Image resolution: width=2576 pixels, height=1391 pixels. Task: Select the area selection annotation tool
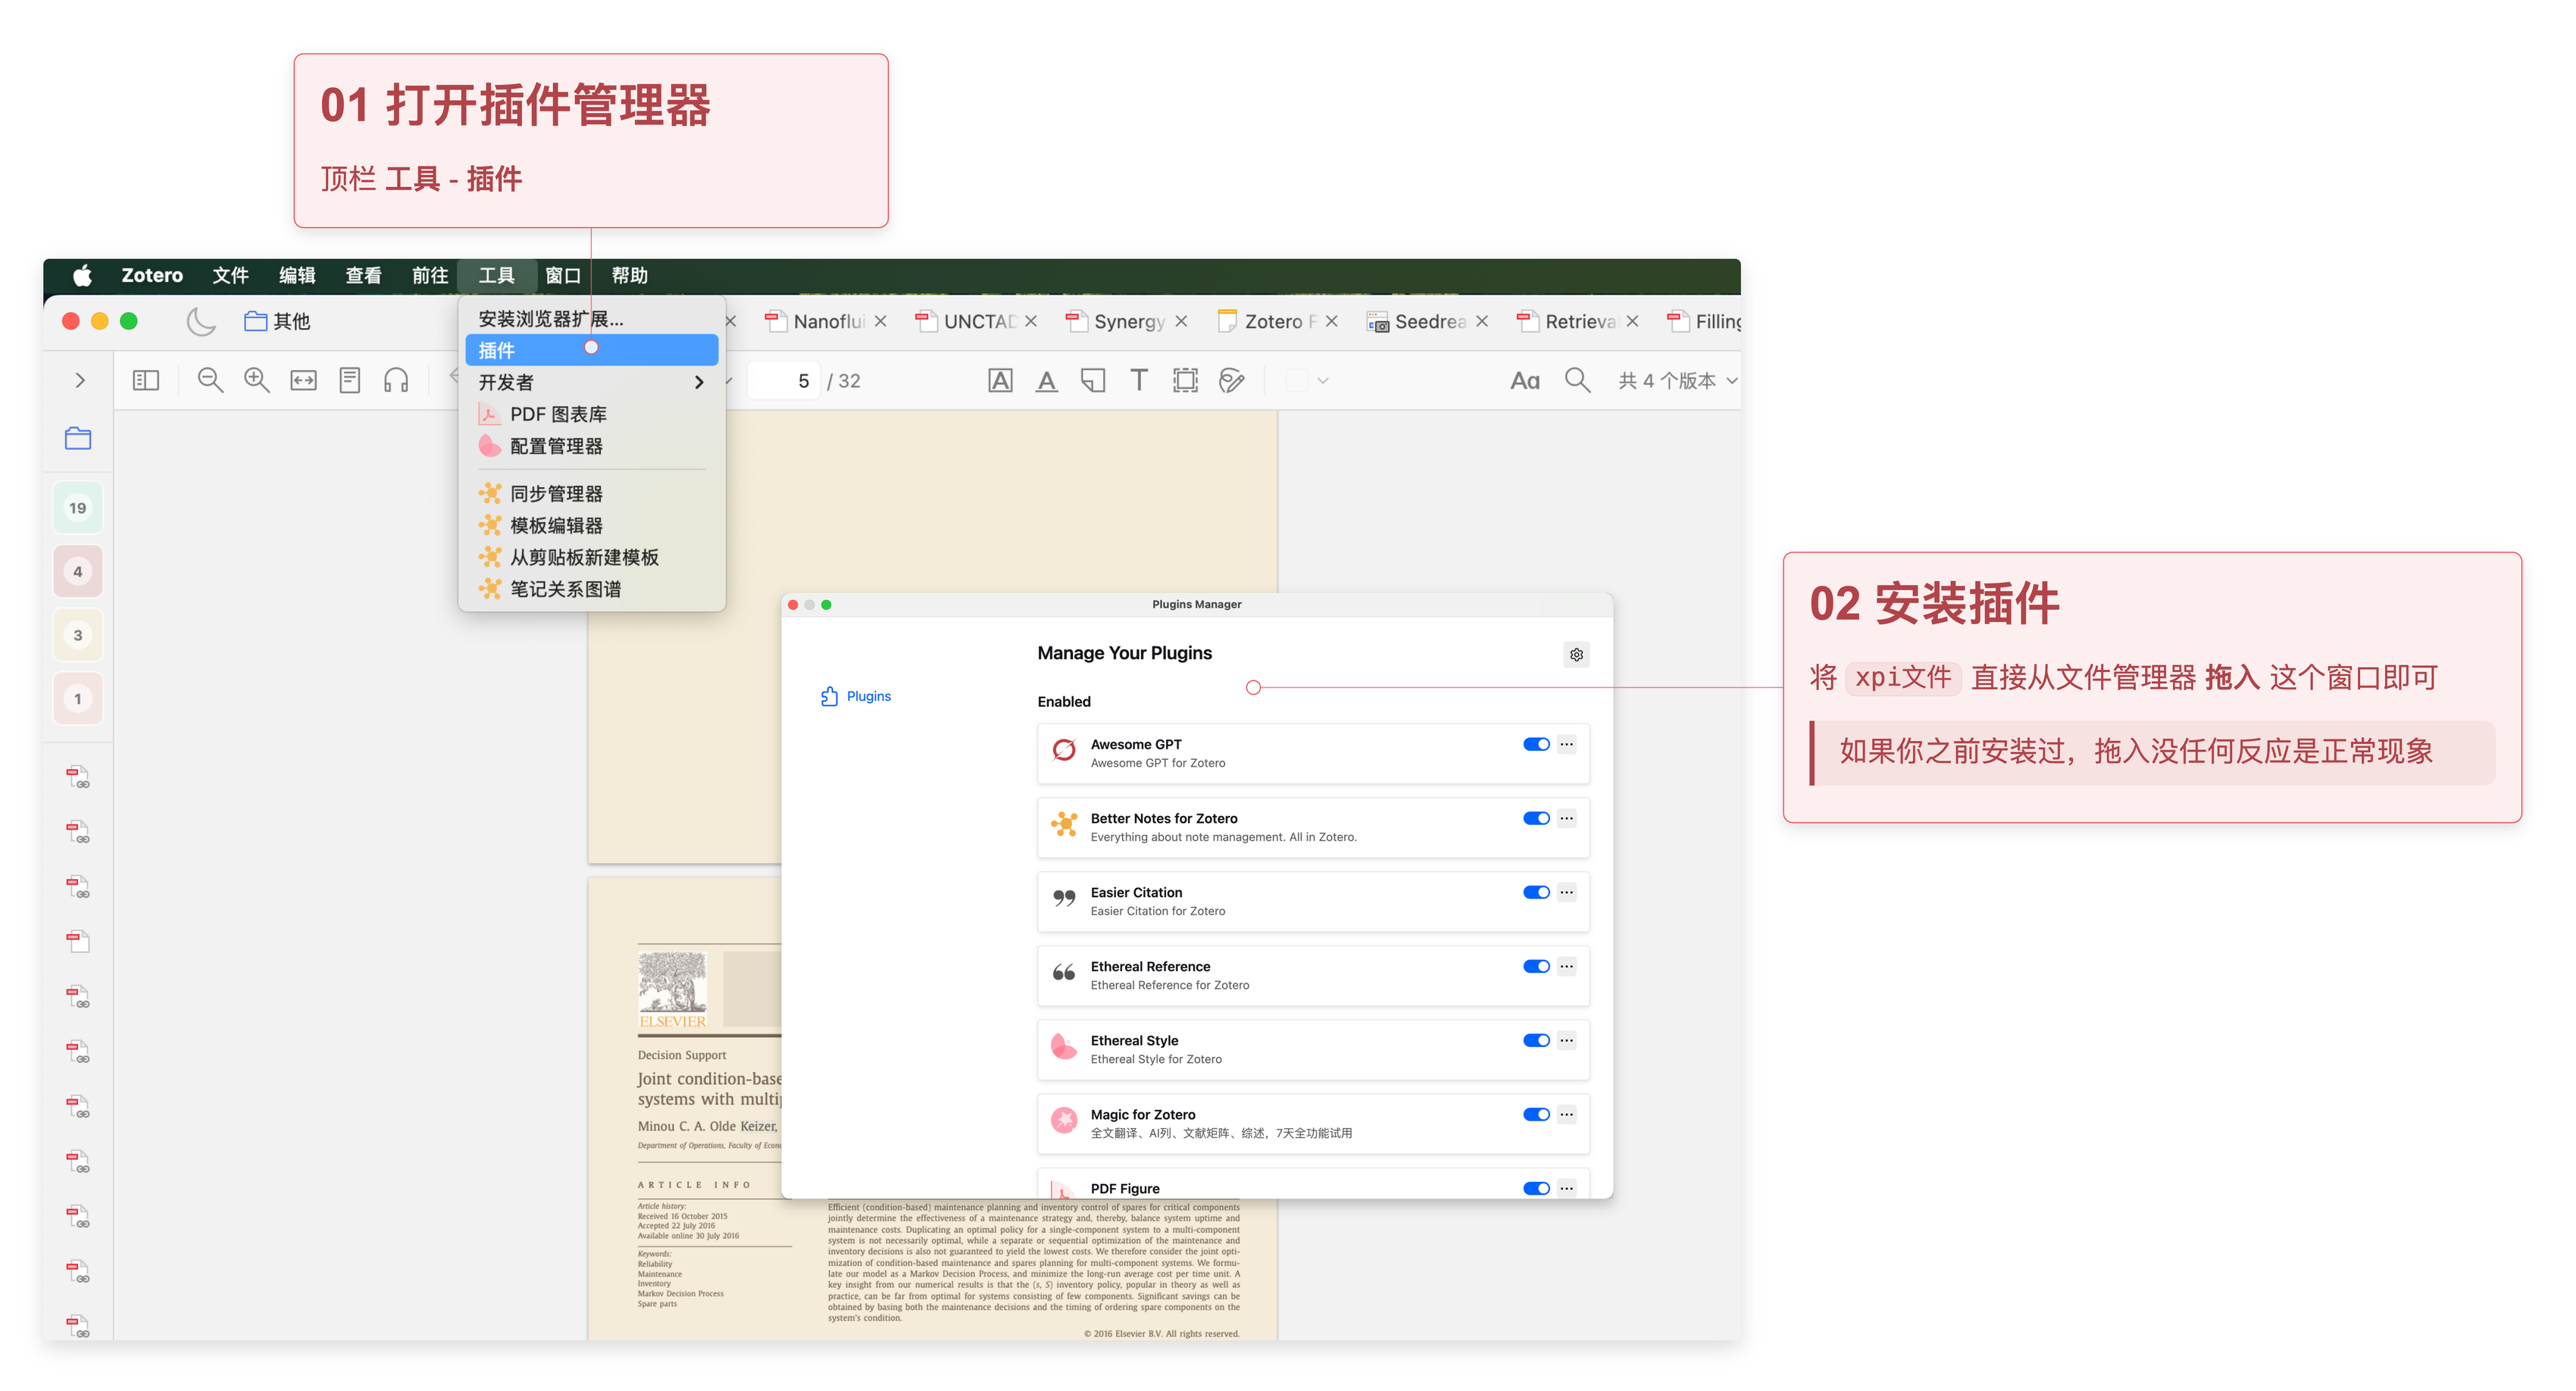(x=1185, y=380)
